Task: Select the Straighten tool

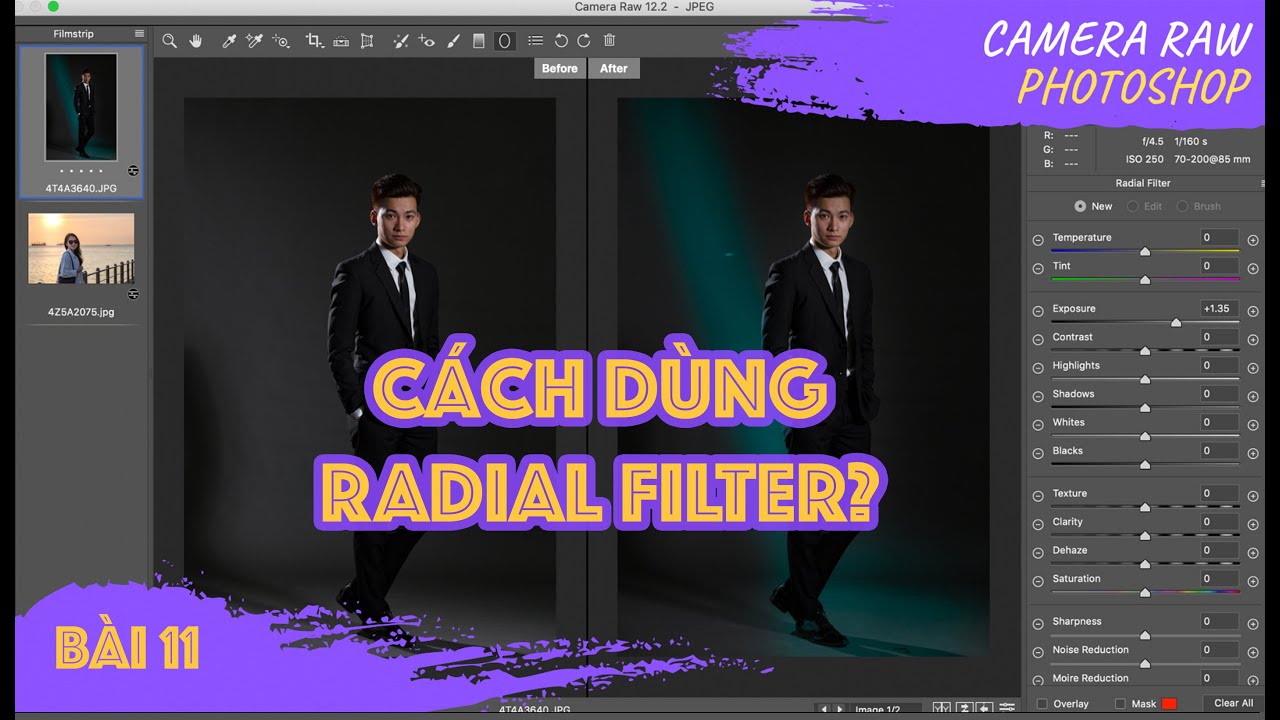Action: click(x=341, y=41)
